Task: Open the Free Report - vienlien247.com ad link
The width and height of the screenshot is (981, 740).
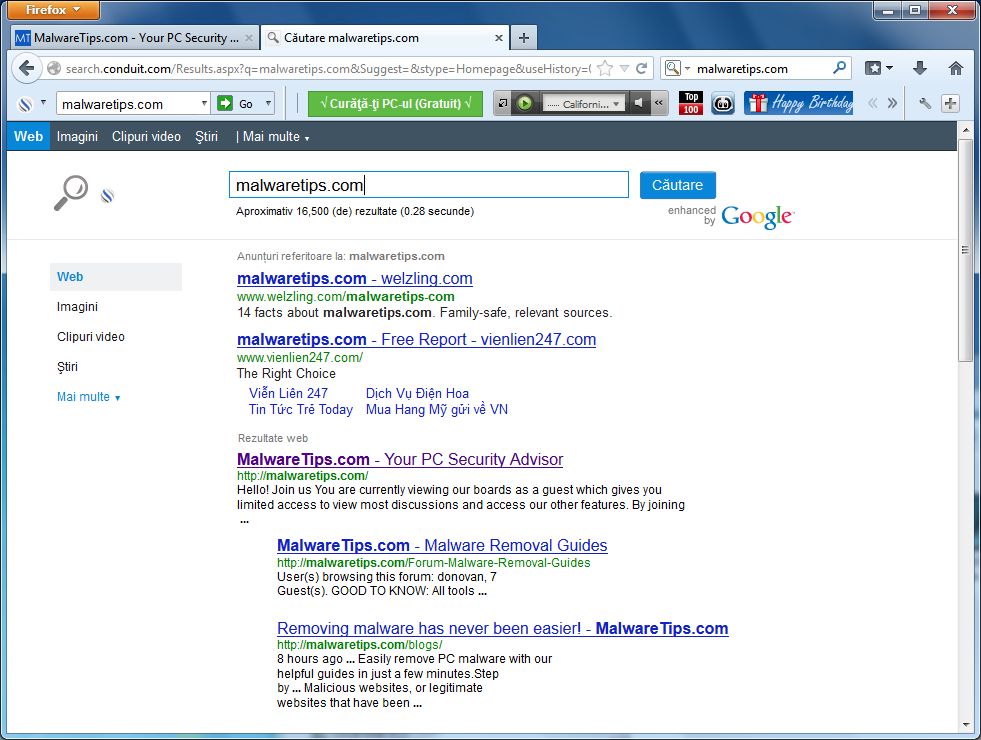Action: (417, 339)
